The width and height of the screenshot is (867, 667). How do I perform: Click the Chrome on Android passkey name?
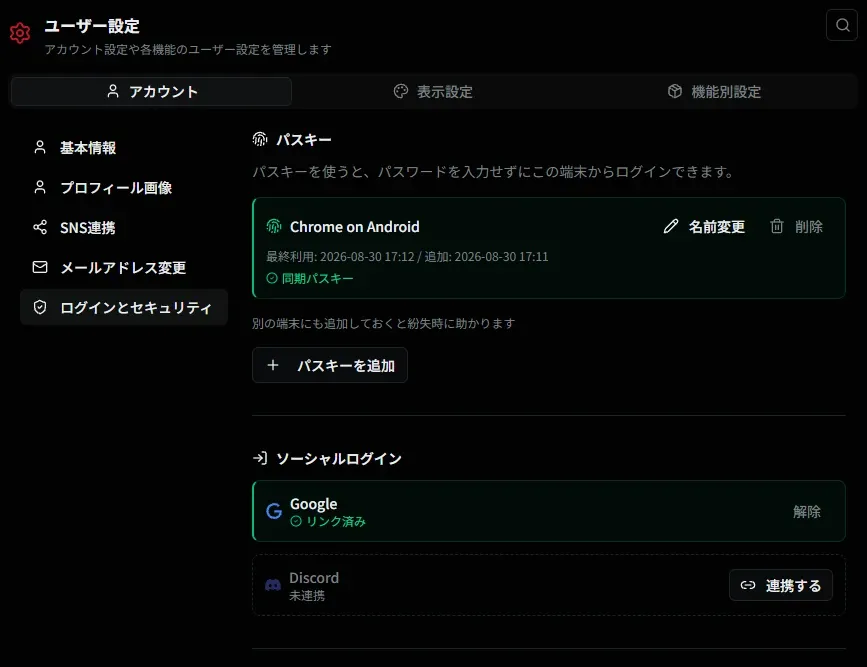pos(354,227)
